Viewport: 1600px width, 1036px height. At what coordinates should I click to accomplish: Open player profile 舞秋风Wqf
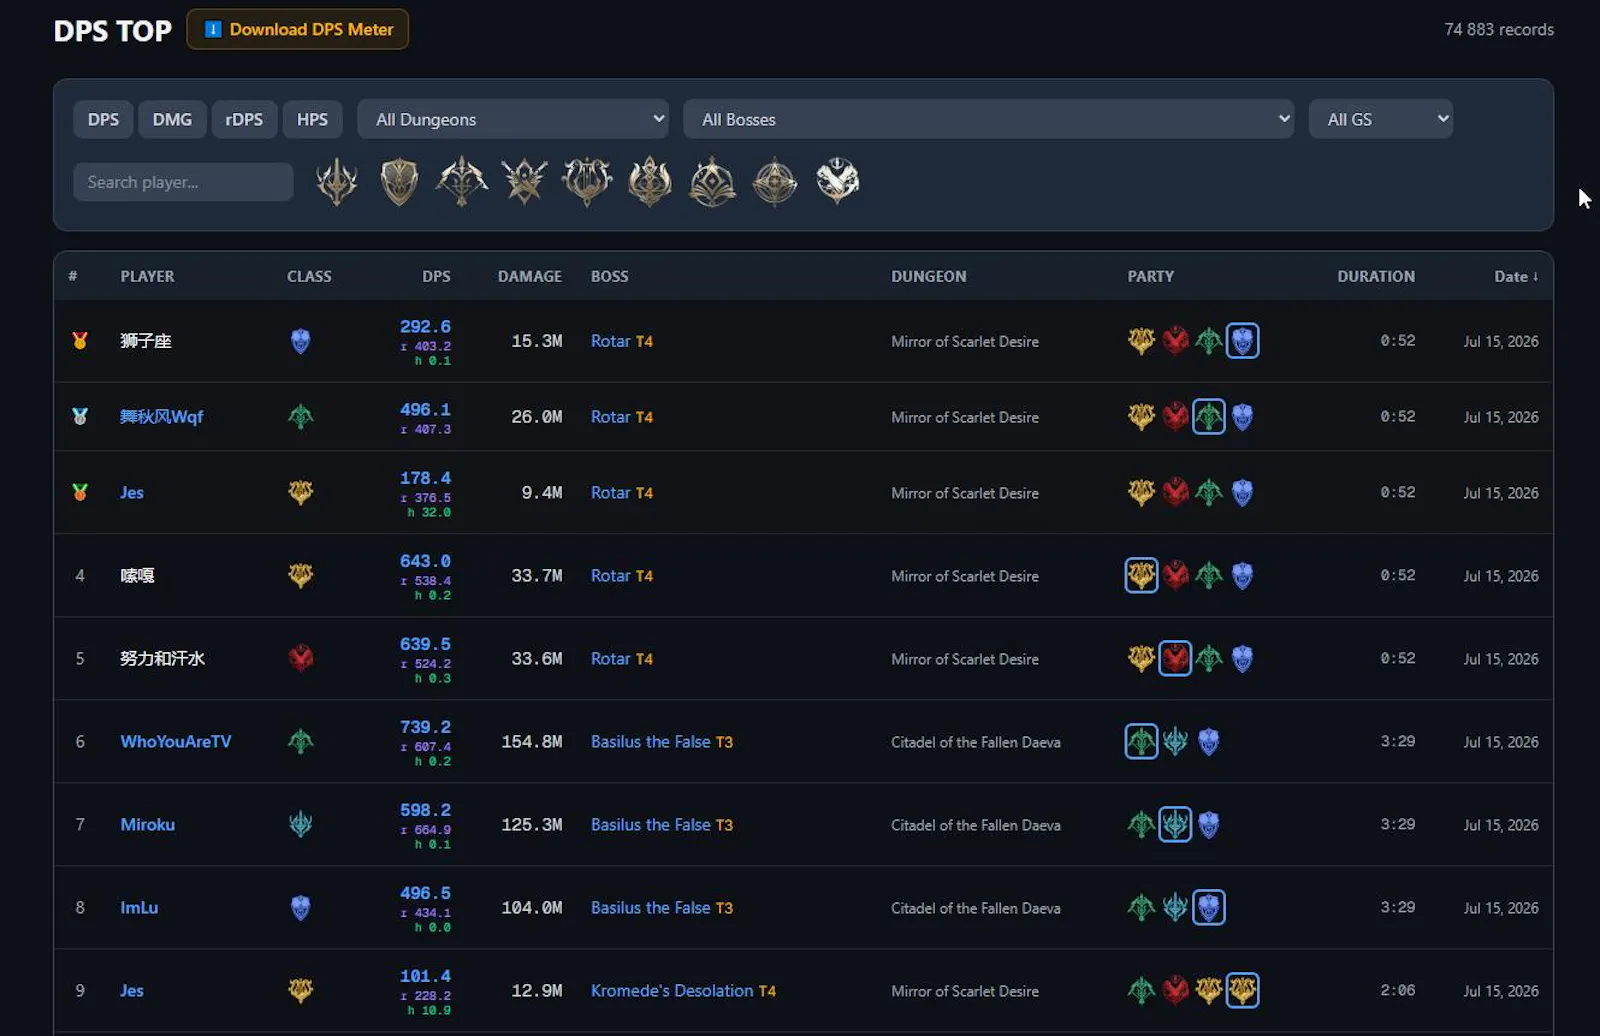pos(161,417)
